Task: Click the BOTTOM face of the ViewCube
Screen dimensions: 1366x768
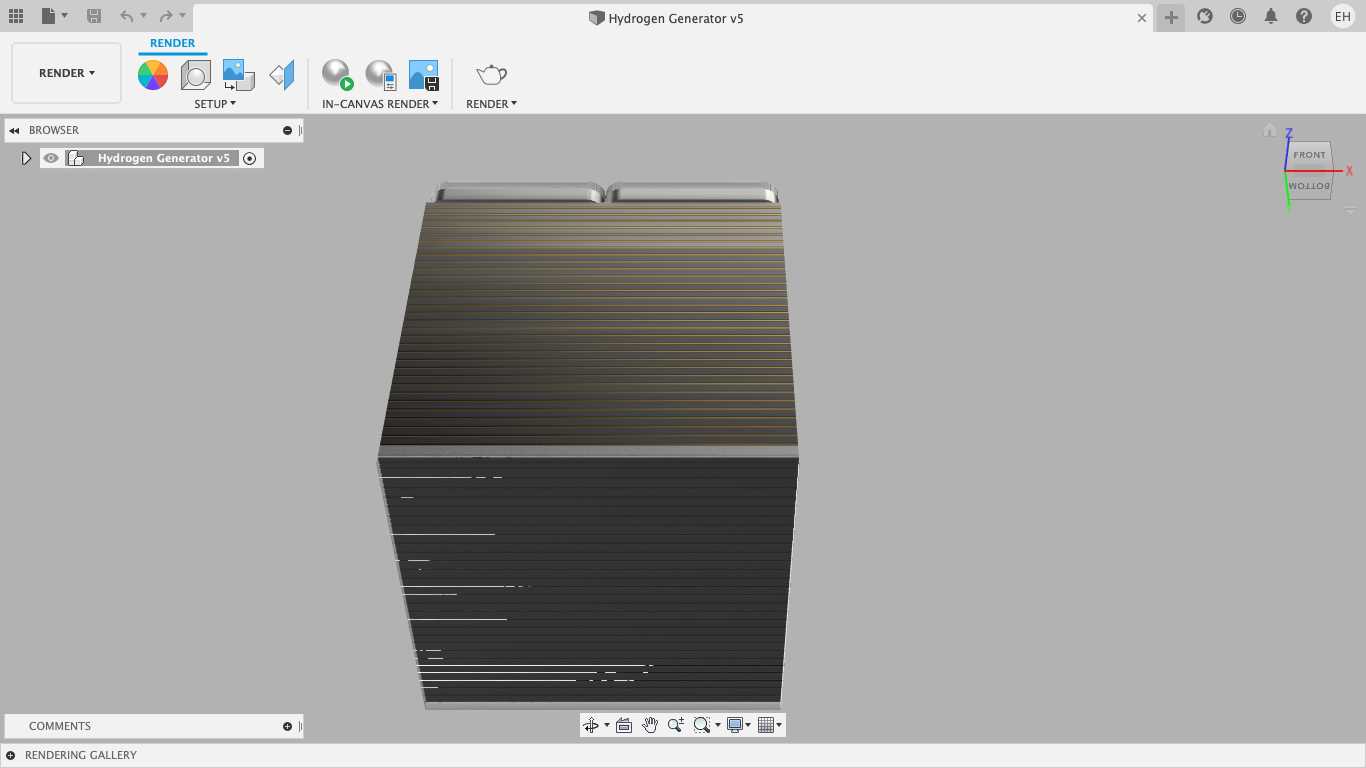Action: [1309, 186]
